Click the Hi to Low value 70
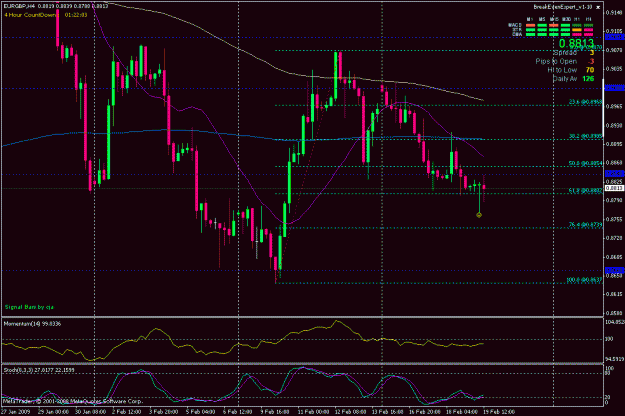 [x=590, y=70]
